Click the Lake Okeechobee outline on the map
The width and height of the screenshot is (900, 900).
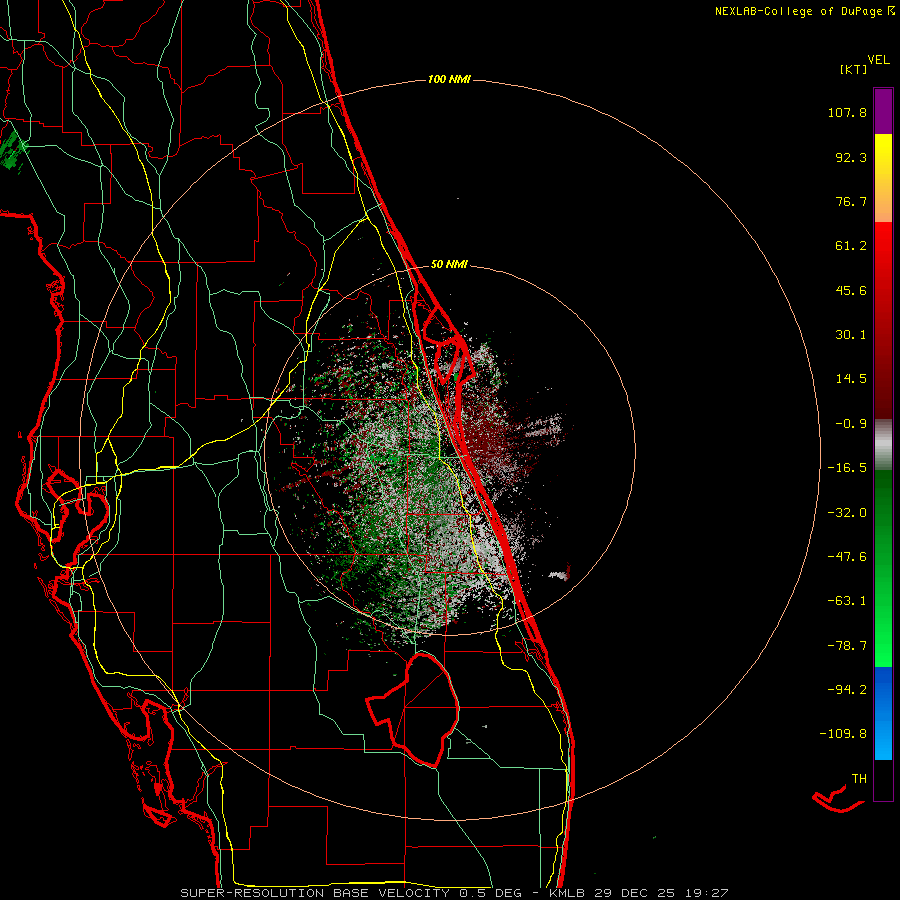pos(414,711)
